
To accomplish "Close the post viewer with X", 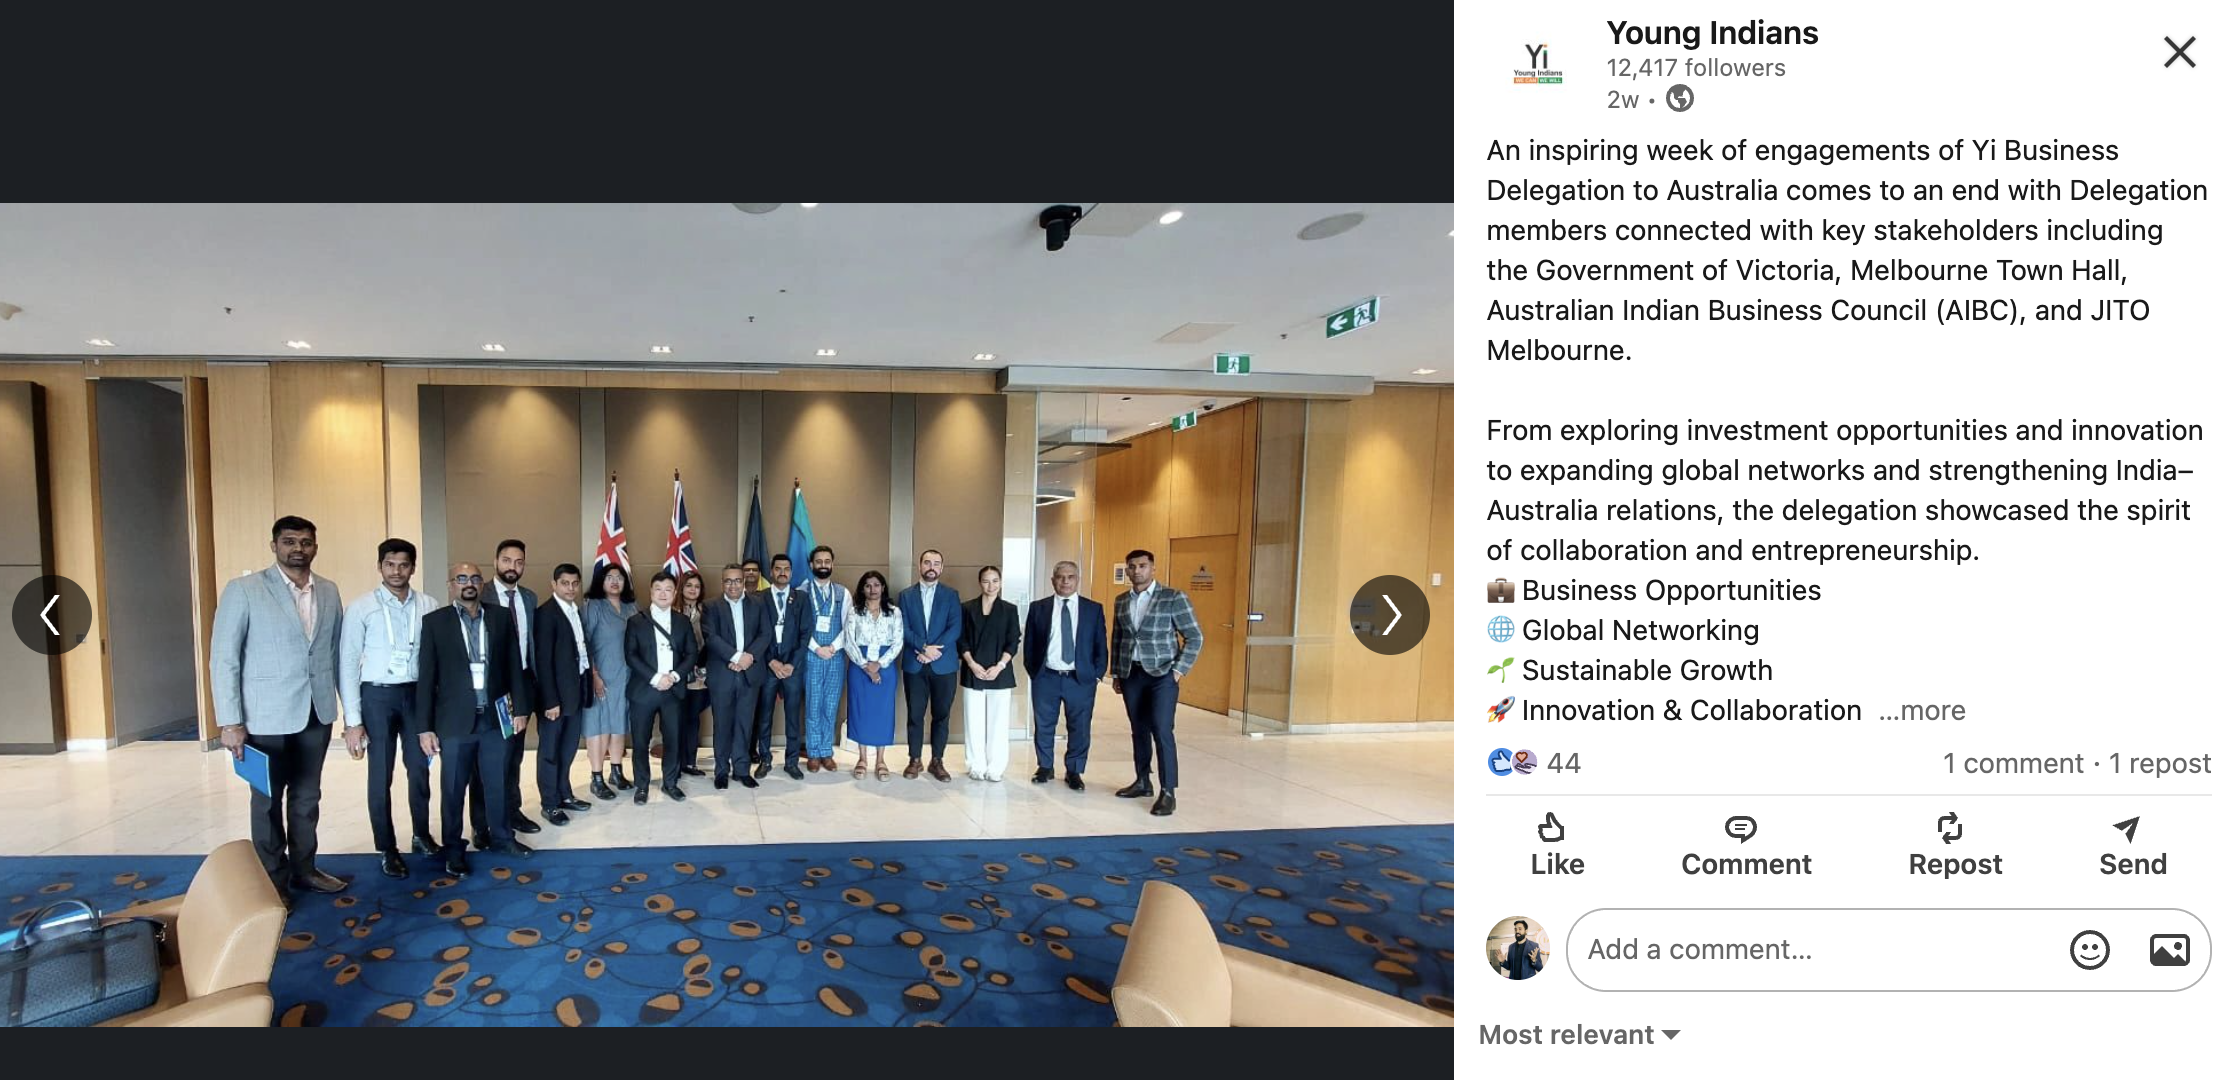I will (2180, 52).
